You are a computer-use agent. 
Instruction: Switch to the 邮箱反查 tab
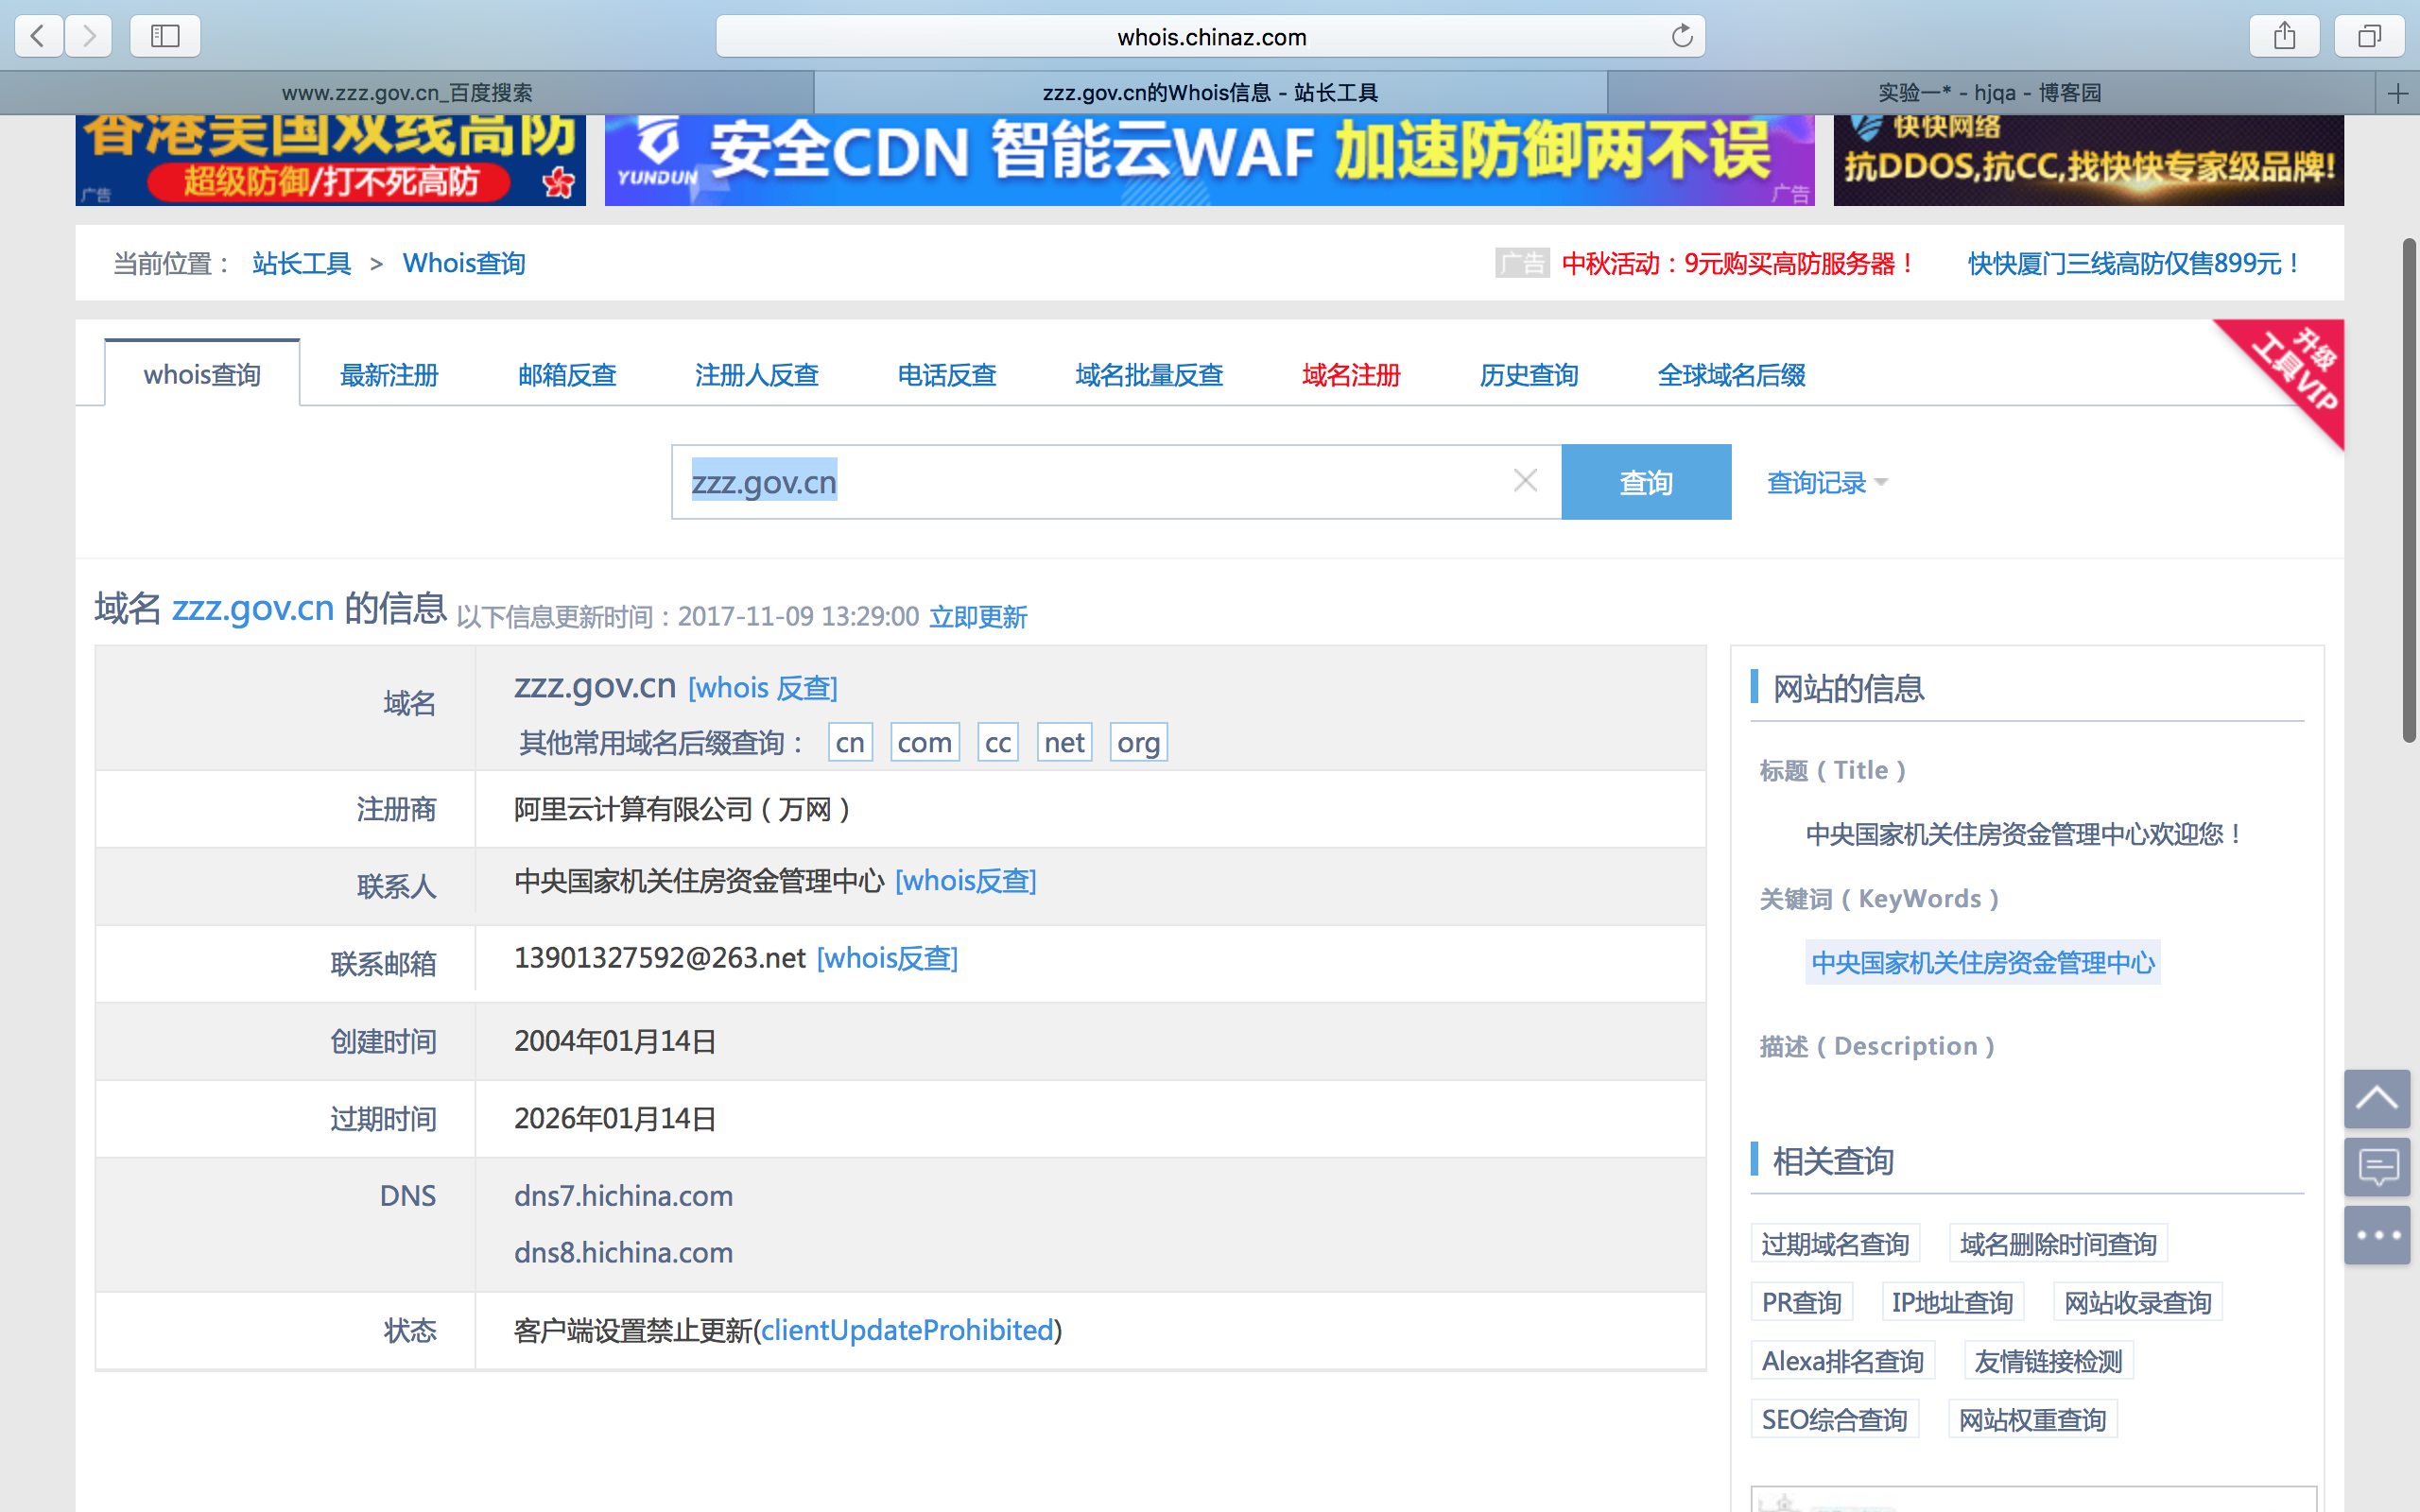pos(567,375)
